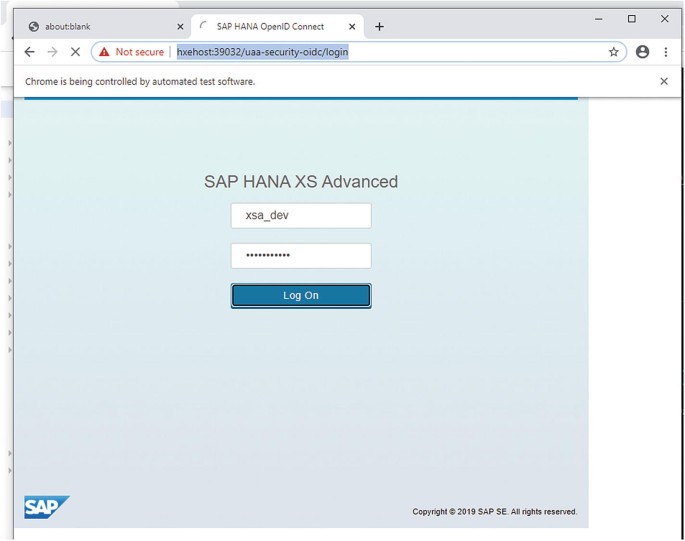Click the browser forward arrow

52,52
